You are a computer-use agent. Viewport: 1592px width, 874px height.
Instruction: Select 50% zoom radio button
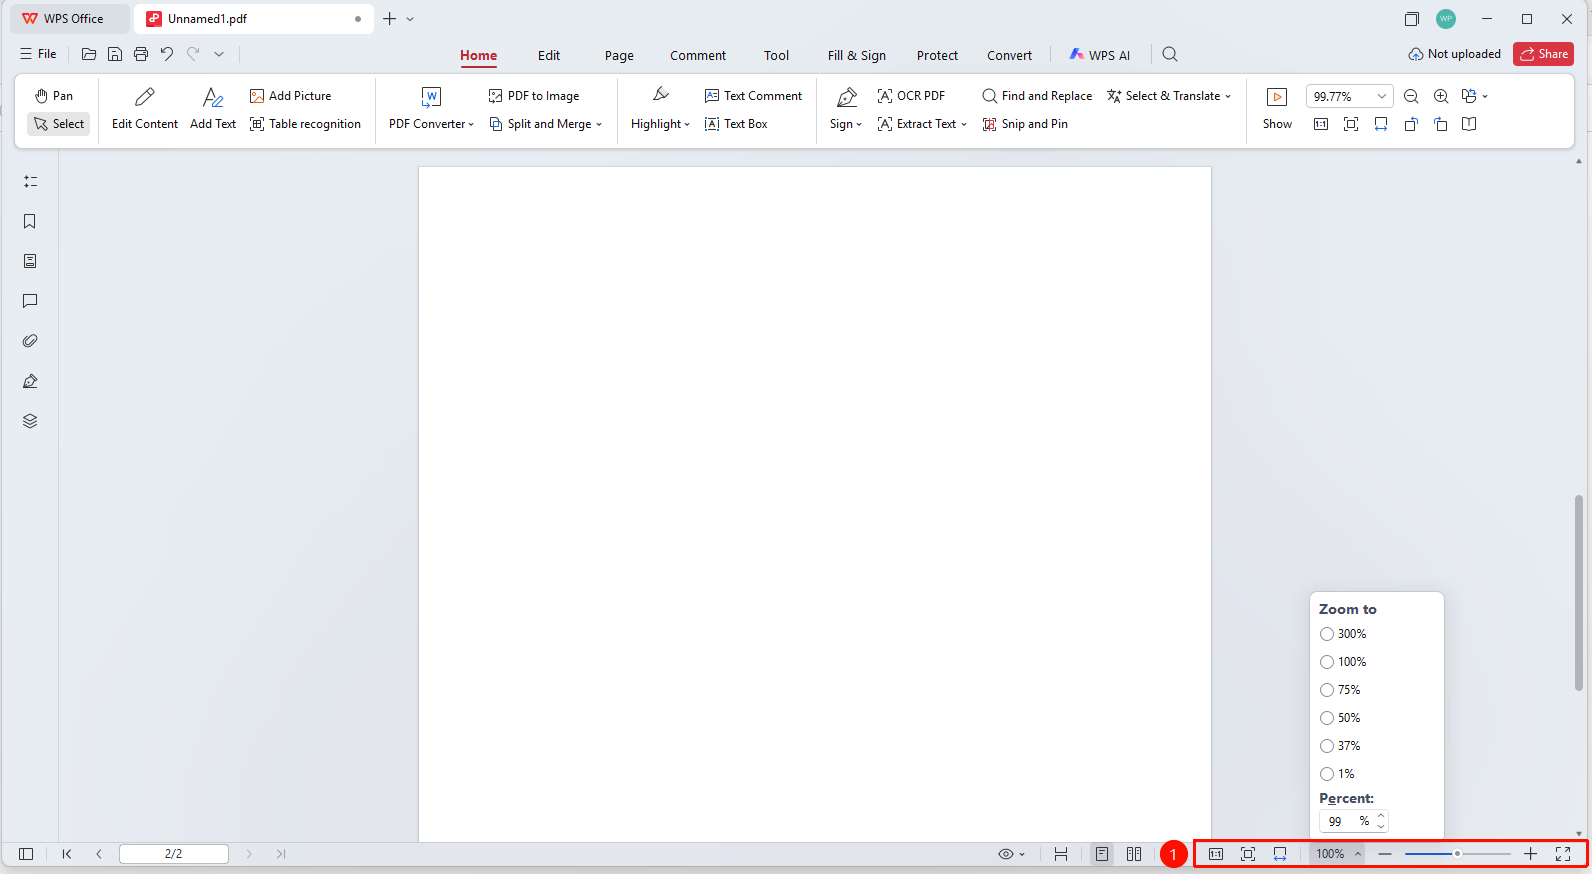click(1340, 718)
